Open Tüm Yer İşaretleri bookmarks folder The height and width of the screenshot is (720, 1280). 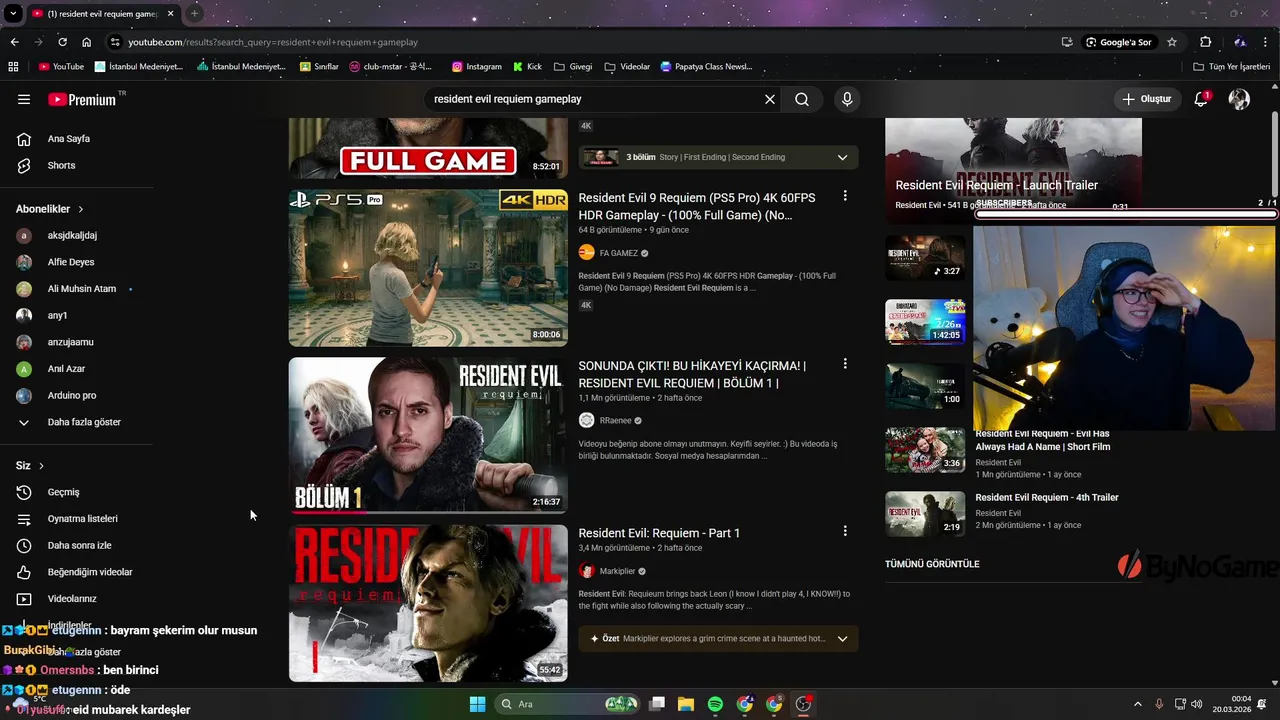point(1232,67)
